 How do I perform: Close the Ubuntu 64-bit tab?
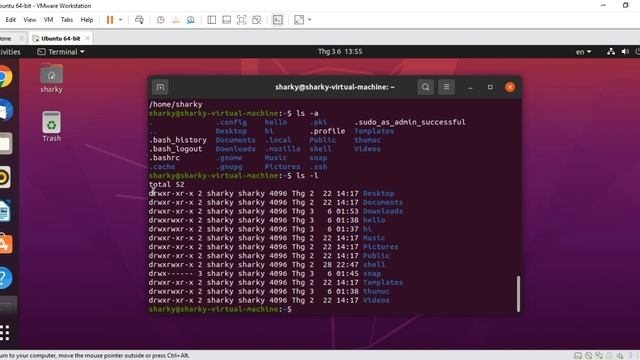pos(87,38)
